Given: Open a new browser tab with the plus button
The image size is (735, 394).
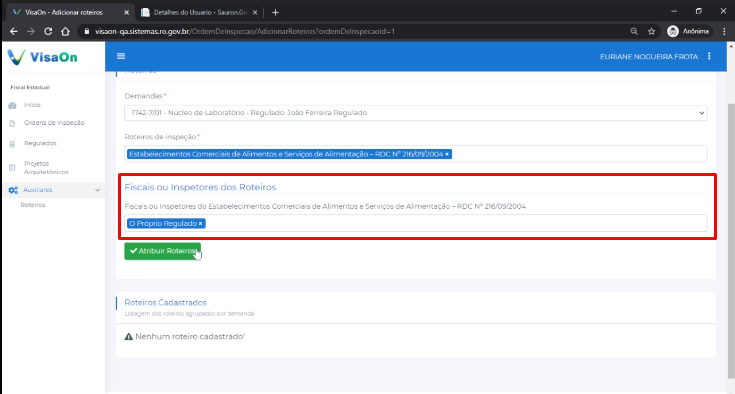Looking at the screenshot, I should coord(275,13).
